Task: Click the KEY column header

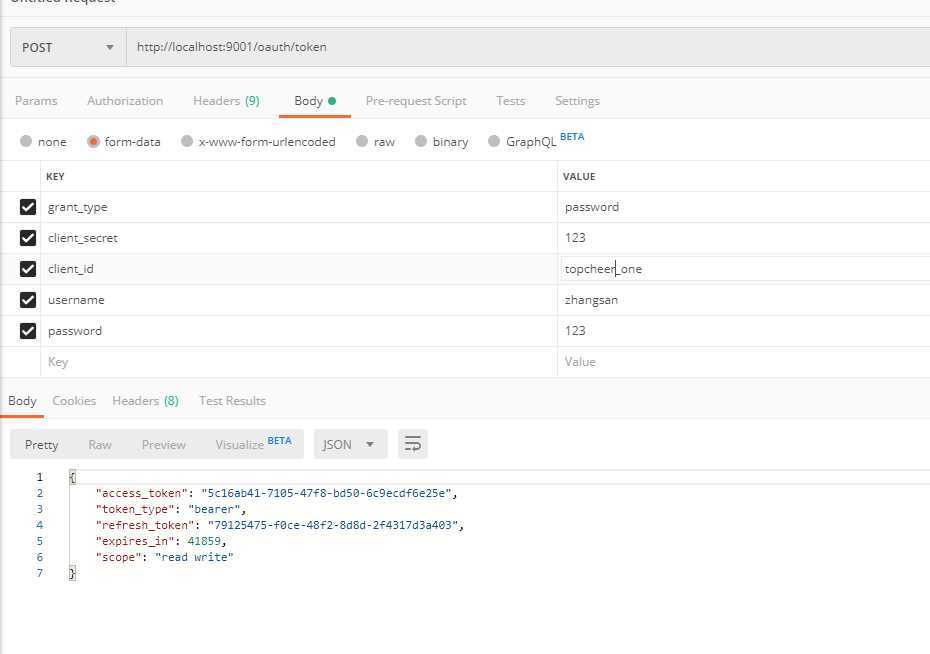Action: coord(55,177)
